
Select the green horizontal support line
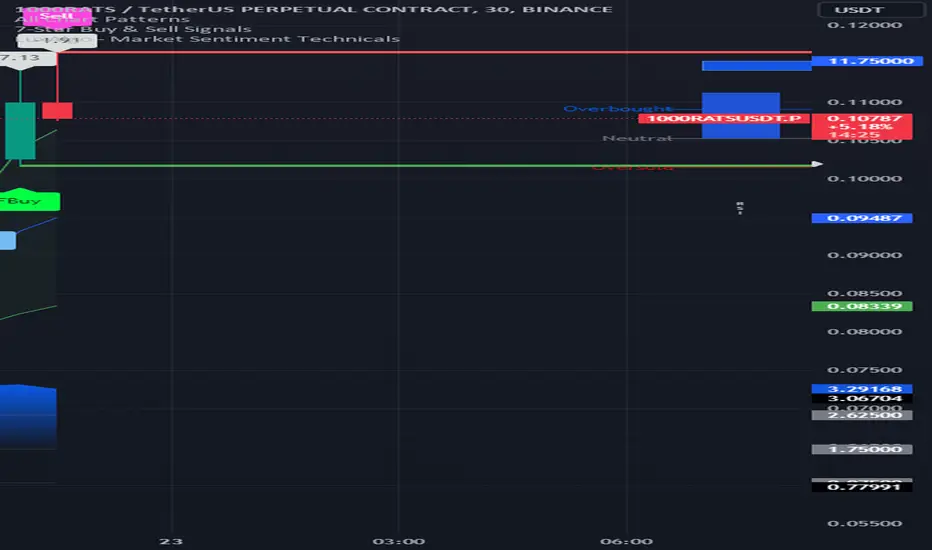click(x=416, y=165)
